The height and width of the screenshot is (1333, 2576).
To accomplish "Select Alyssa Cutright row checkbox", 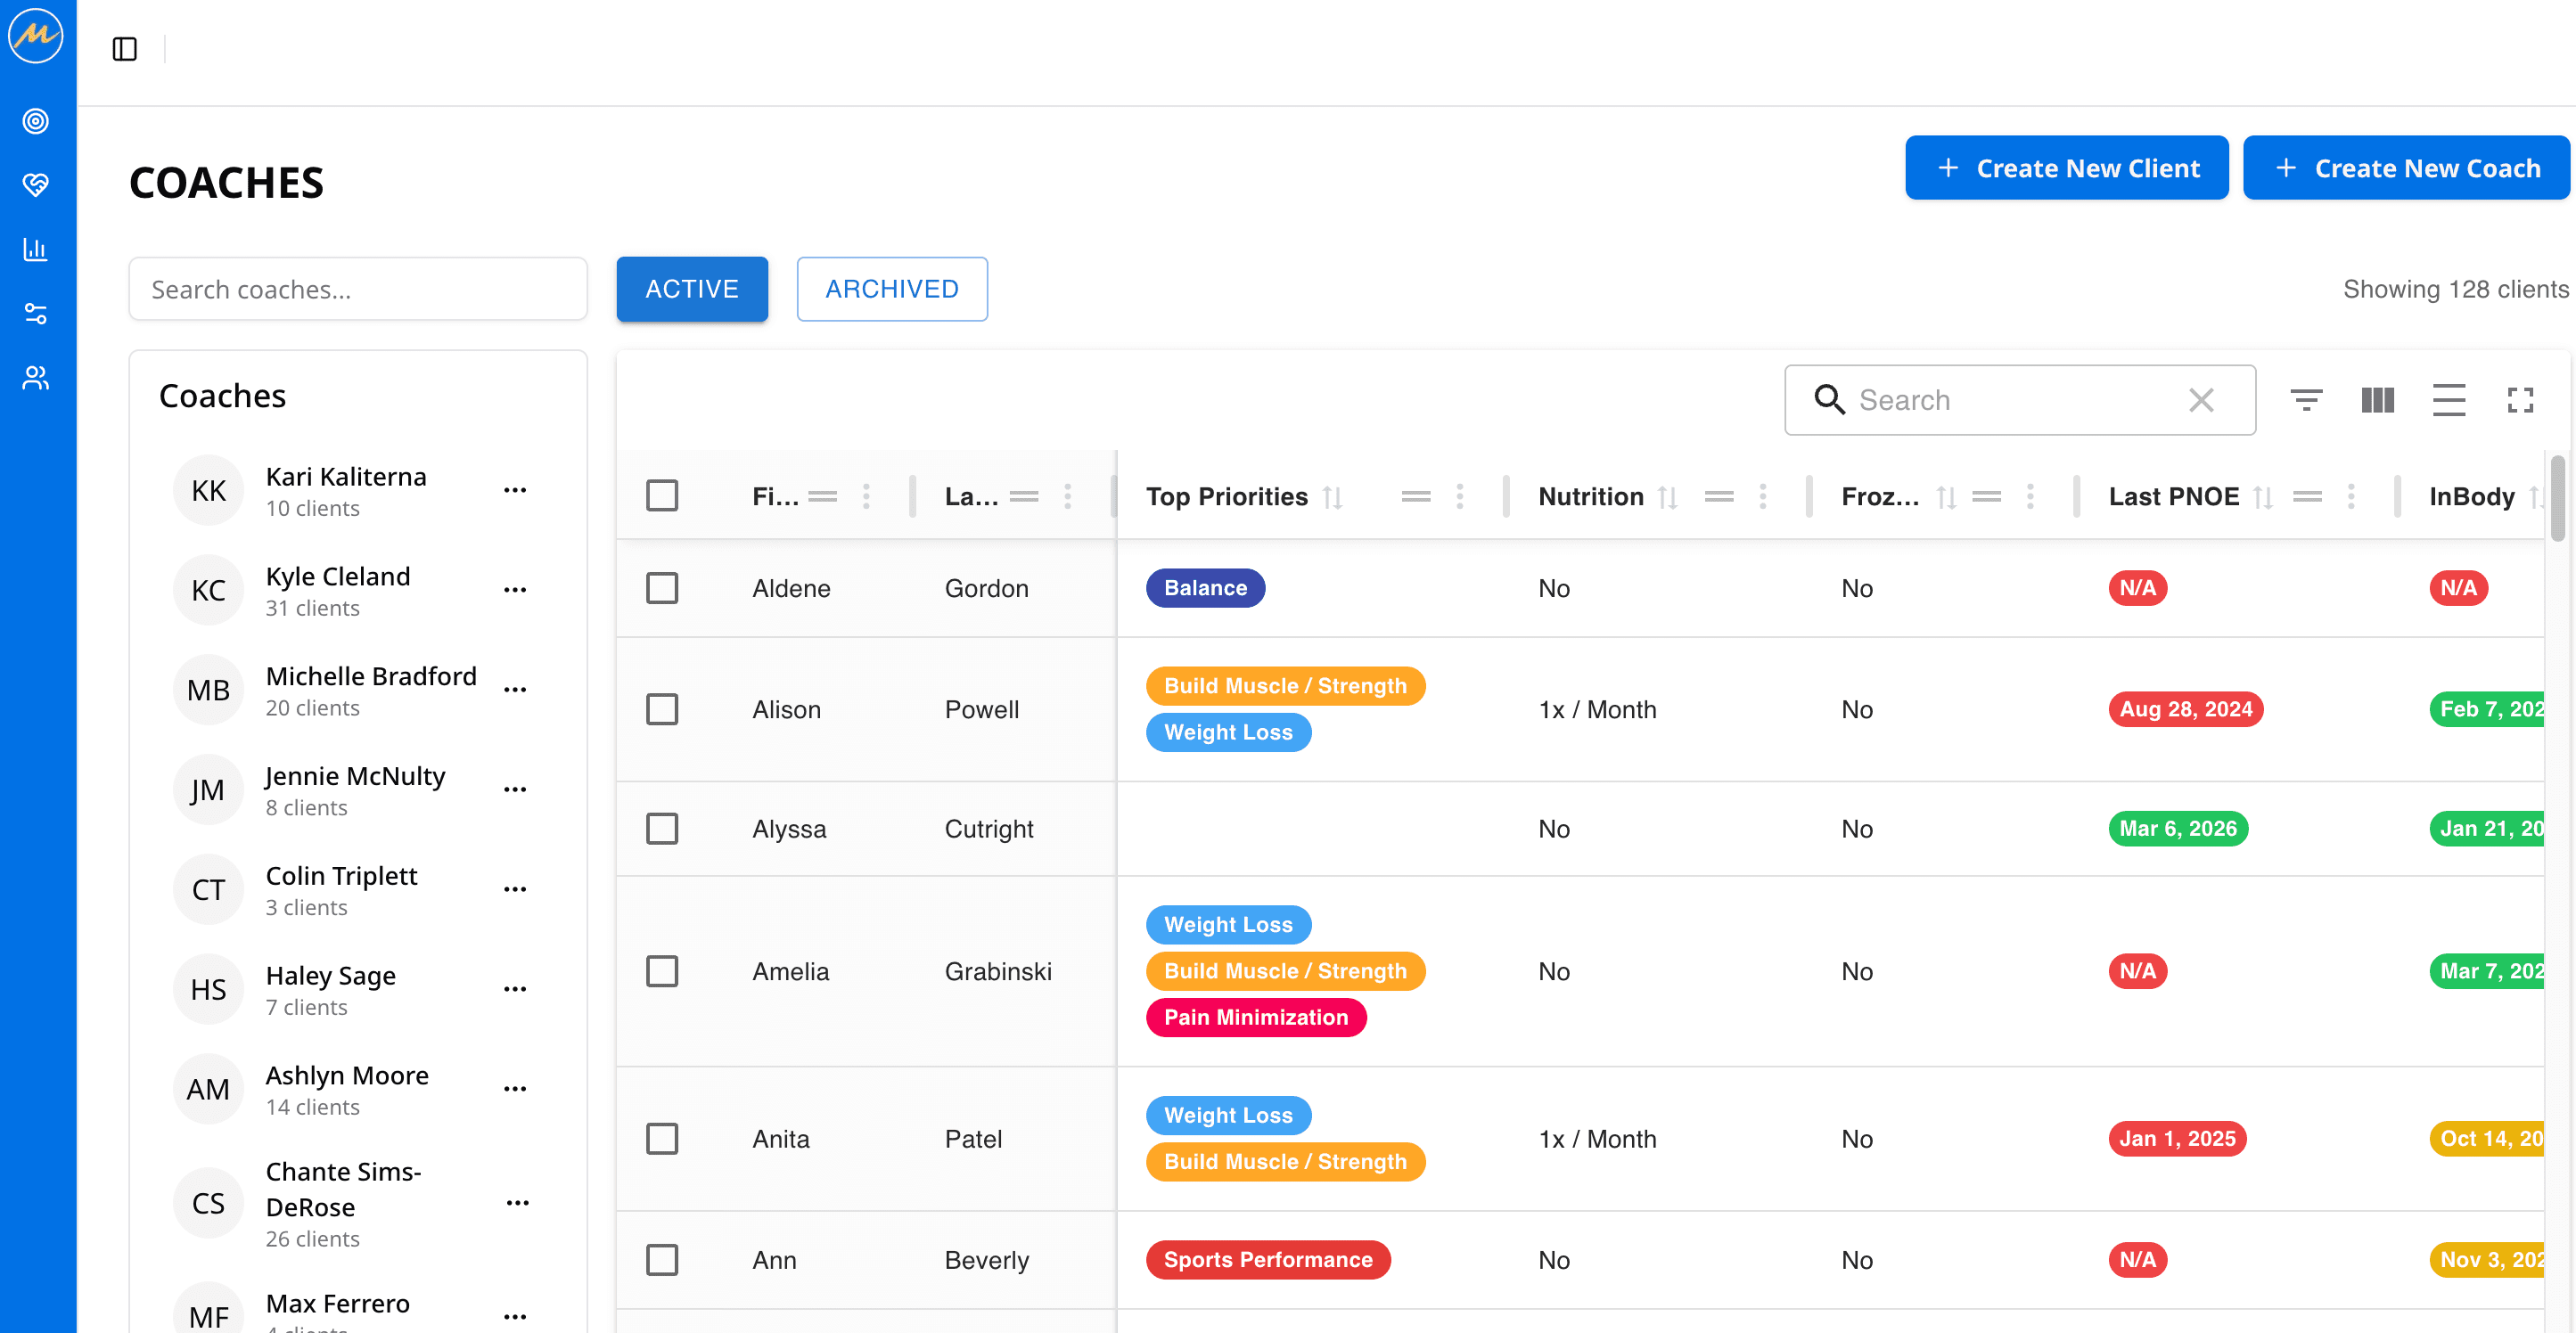I will click(662, 829).
